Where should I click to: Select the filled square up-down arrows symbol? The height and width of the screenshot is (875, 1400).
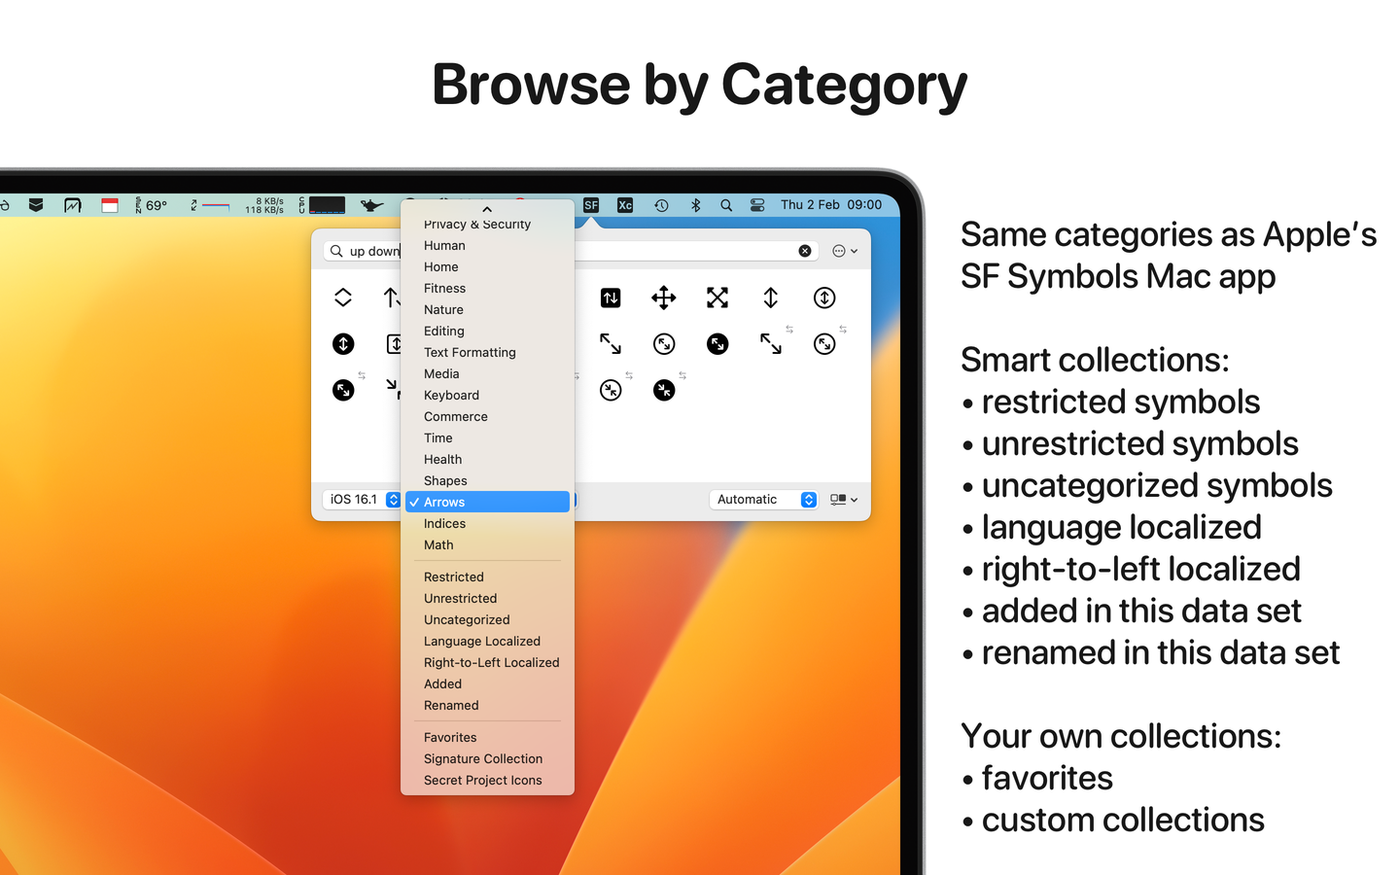tap(610, 297)
